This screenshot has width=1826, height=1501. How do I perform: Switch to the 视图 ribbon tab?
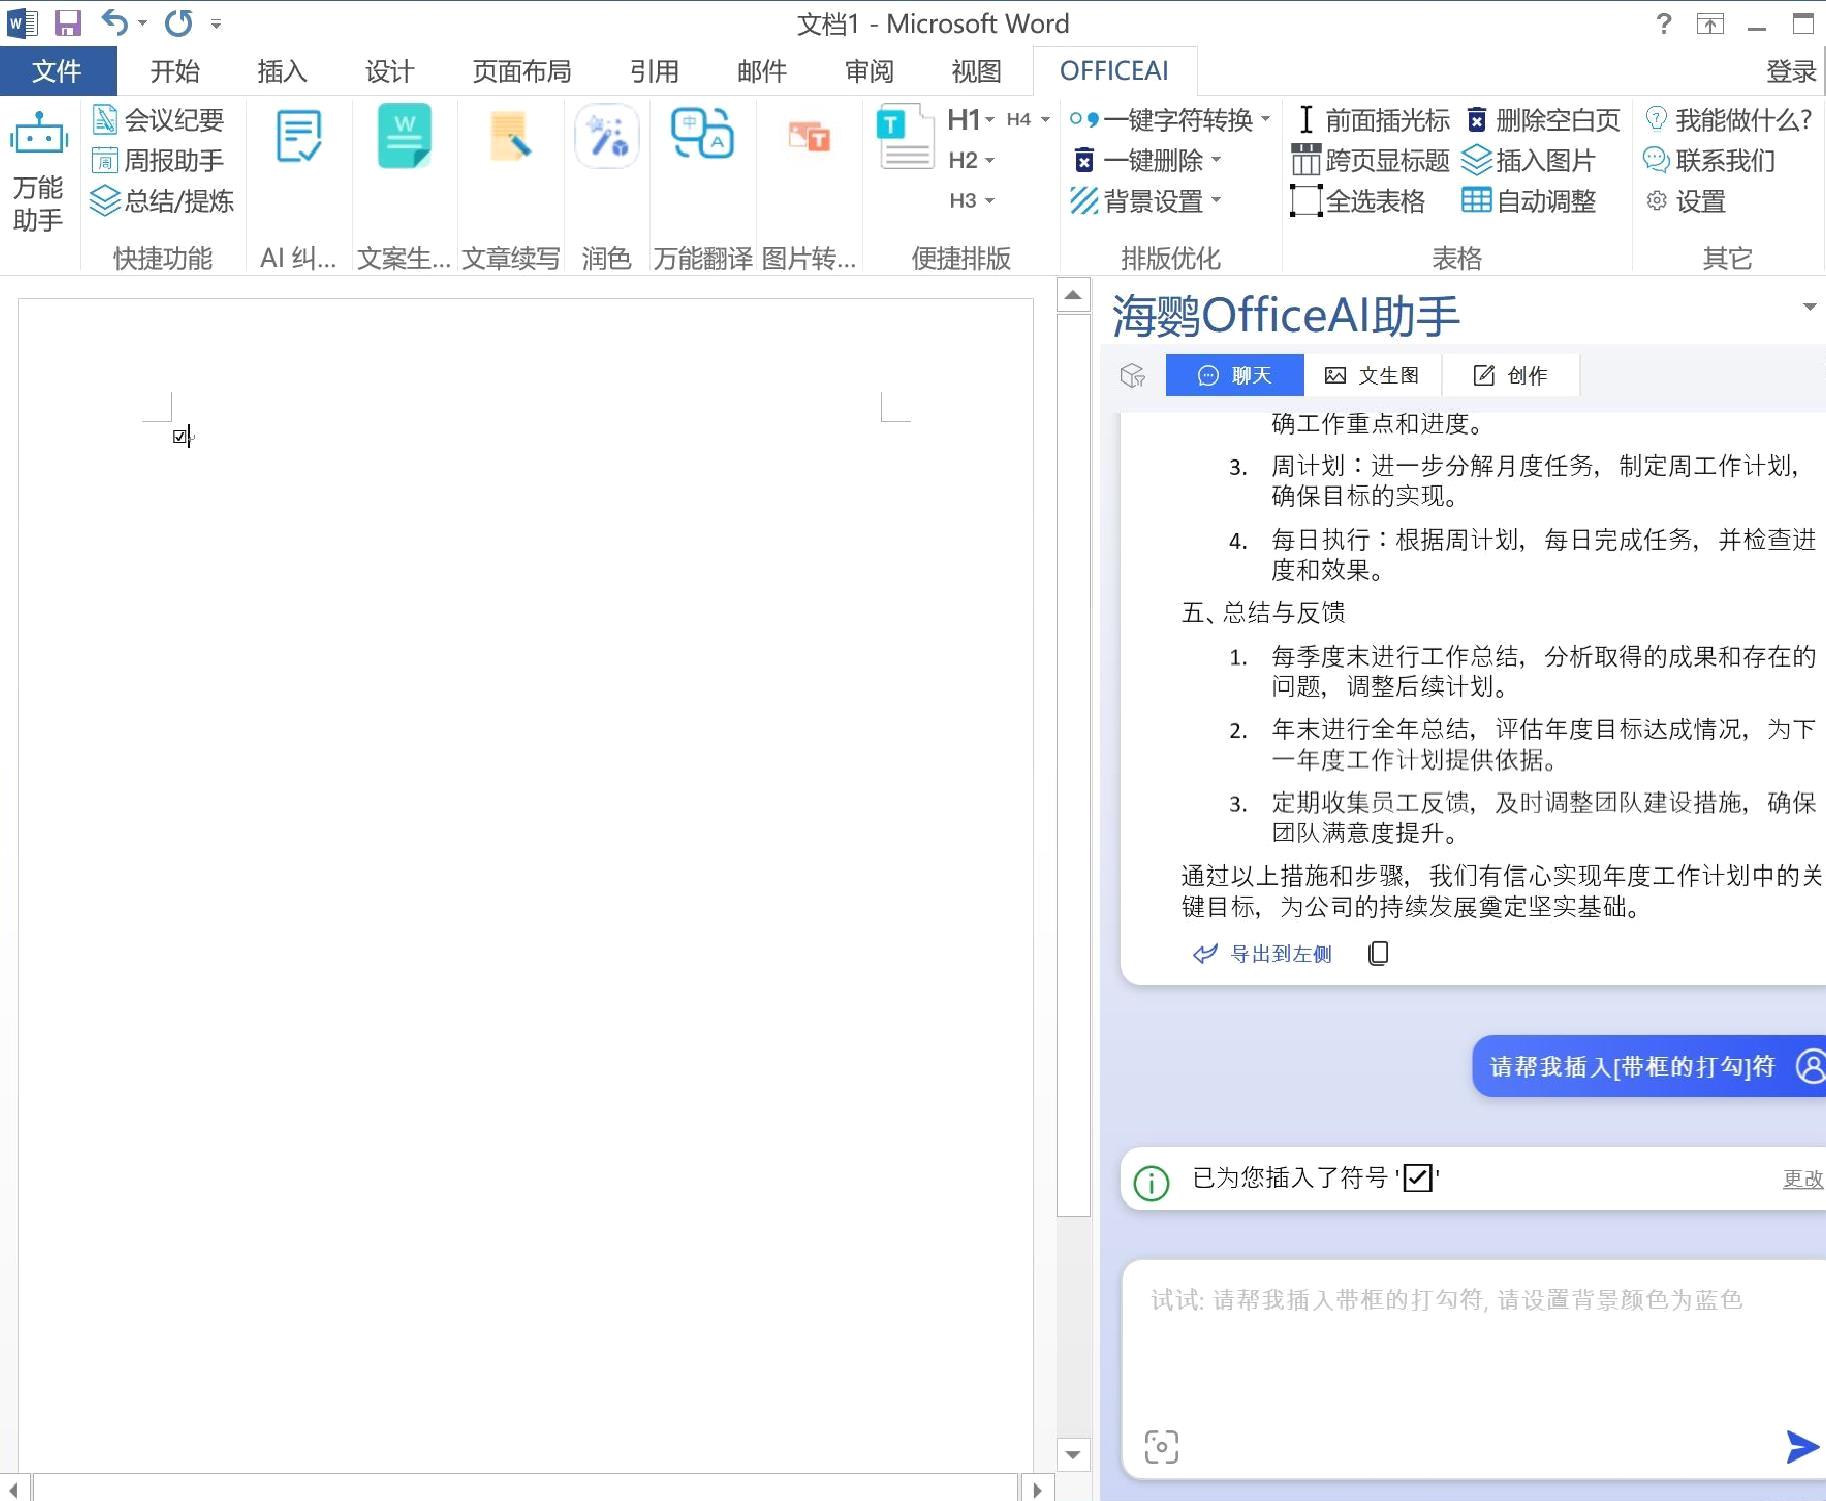976,71
